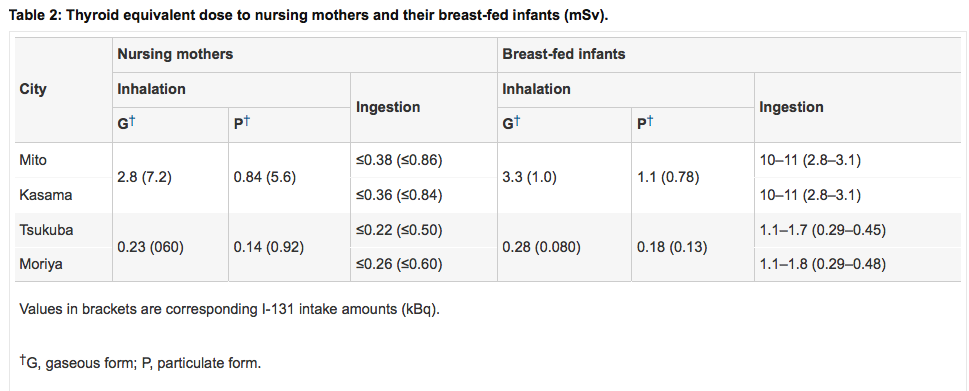This screenshot has height=391, width=969.
Task: Click the 3.3 (1.0) infant inhalation value
Action: coord(529,177)
